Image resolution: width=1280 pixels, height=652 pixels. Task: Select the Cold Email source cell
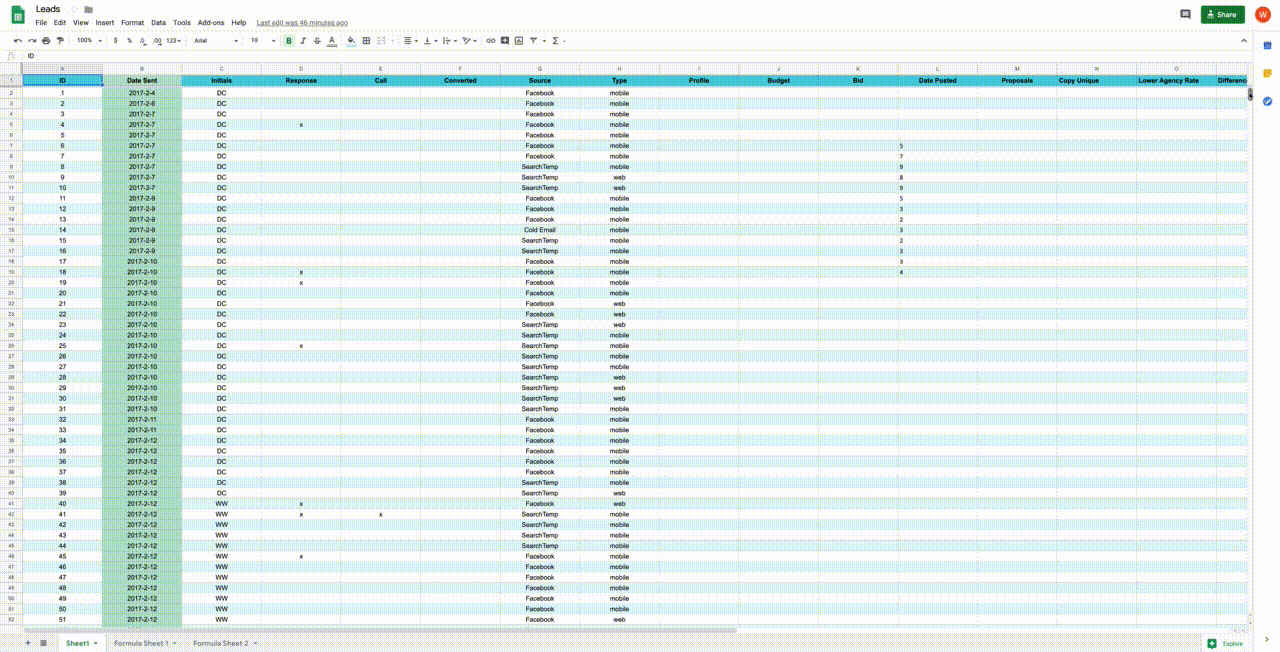(540, 230)
